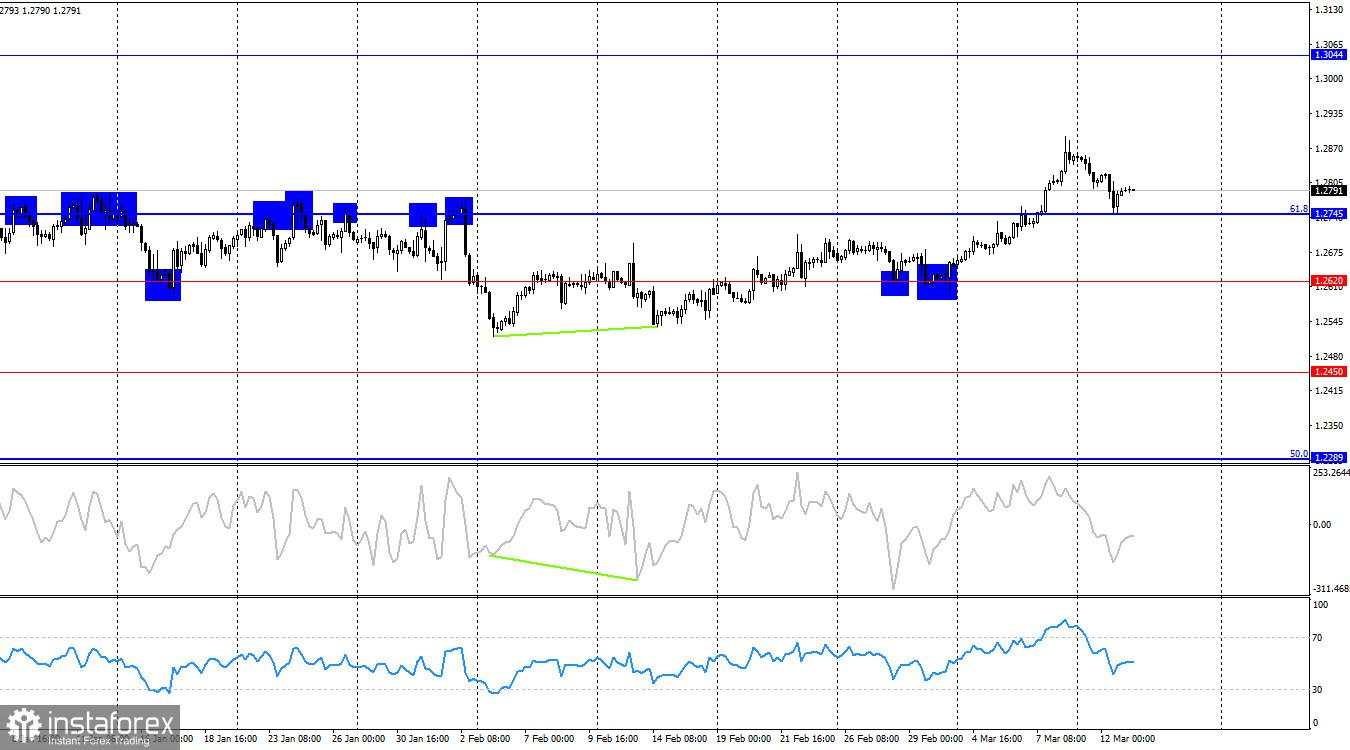Viewport: 1350px width, 750px height.
Task: Click the current price label 1.2791
Action: point(1328,191)
